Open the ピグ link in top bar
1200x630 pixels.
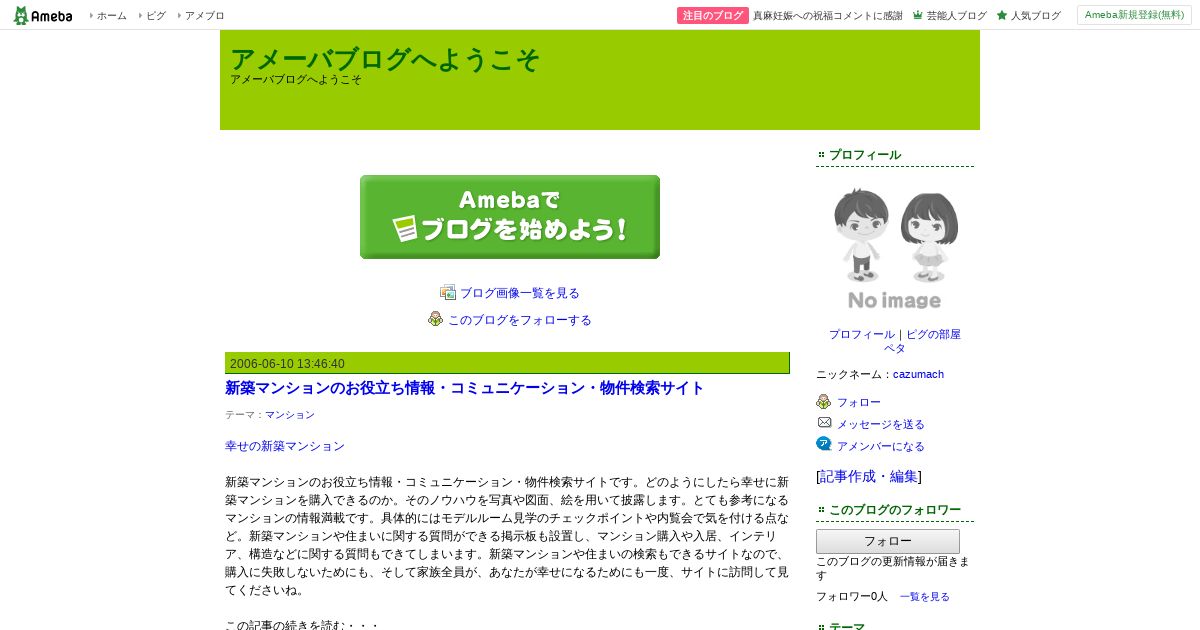(x=155, y=16)
